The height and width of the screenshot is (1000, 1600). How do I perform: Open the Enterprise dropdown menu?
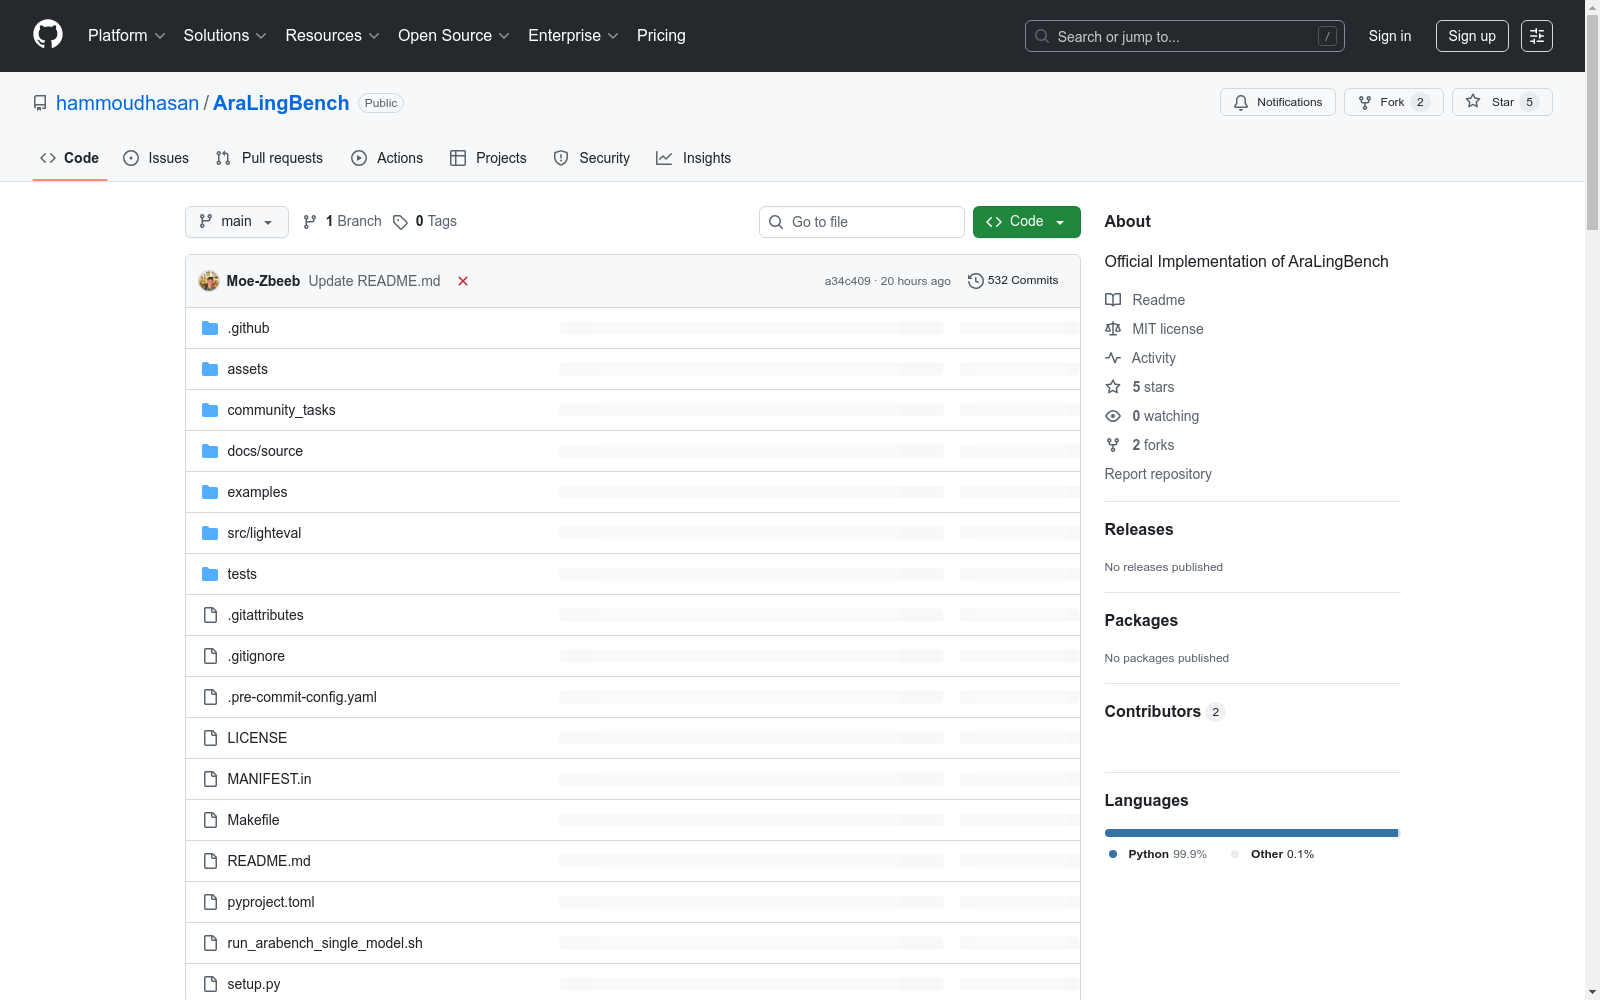click(573, 36)
